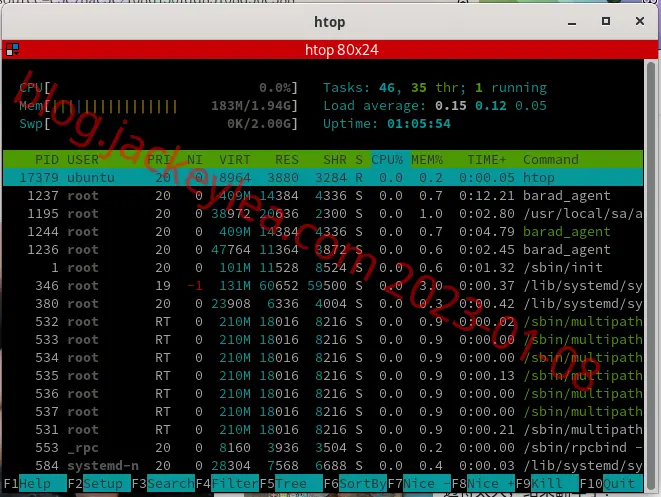Sort by MEM% column header
Viewport: 661px width, 497px height.
coord(427,160)
